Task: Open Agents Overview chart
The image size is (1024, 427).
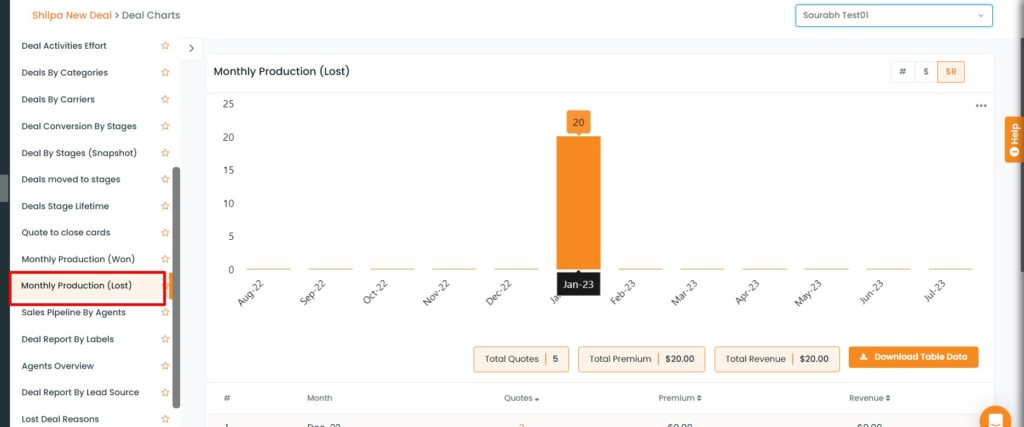Action: click(x=57, y=366)
